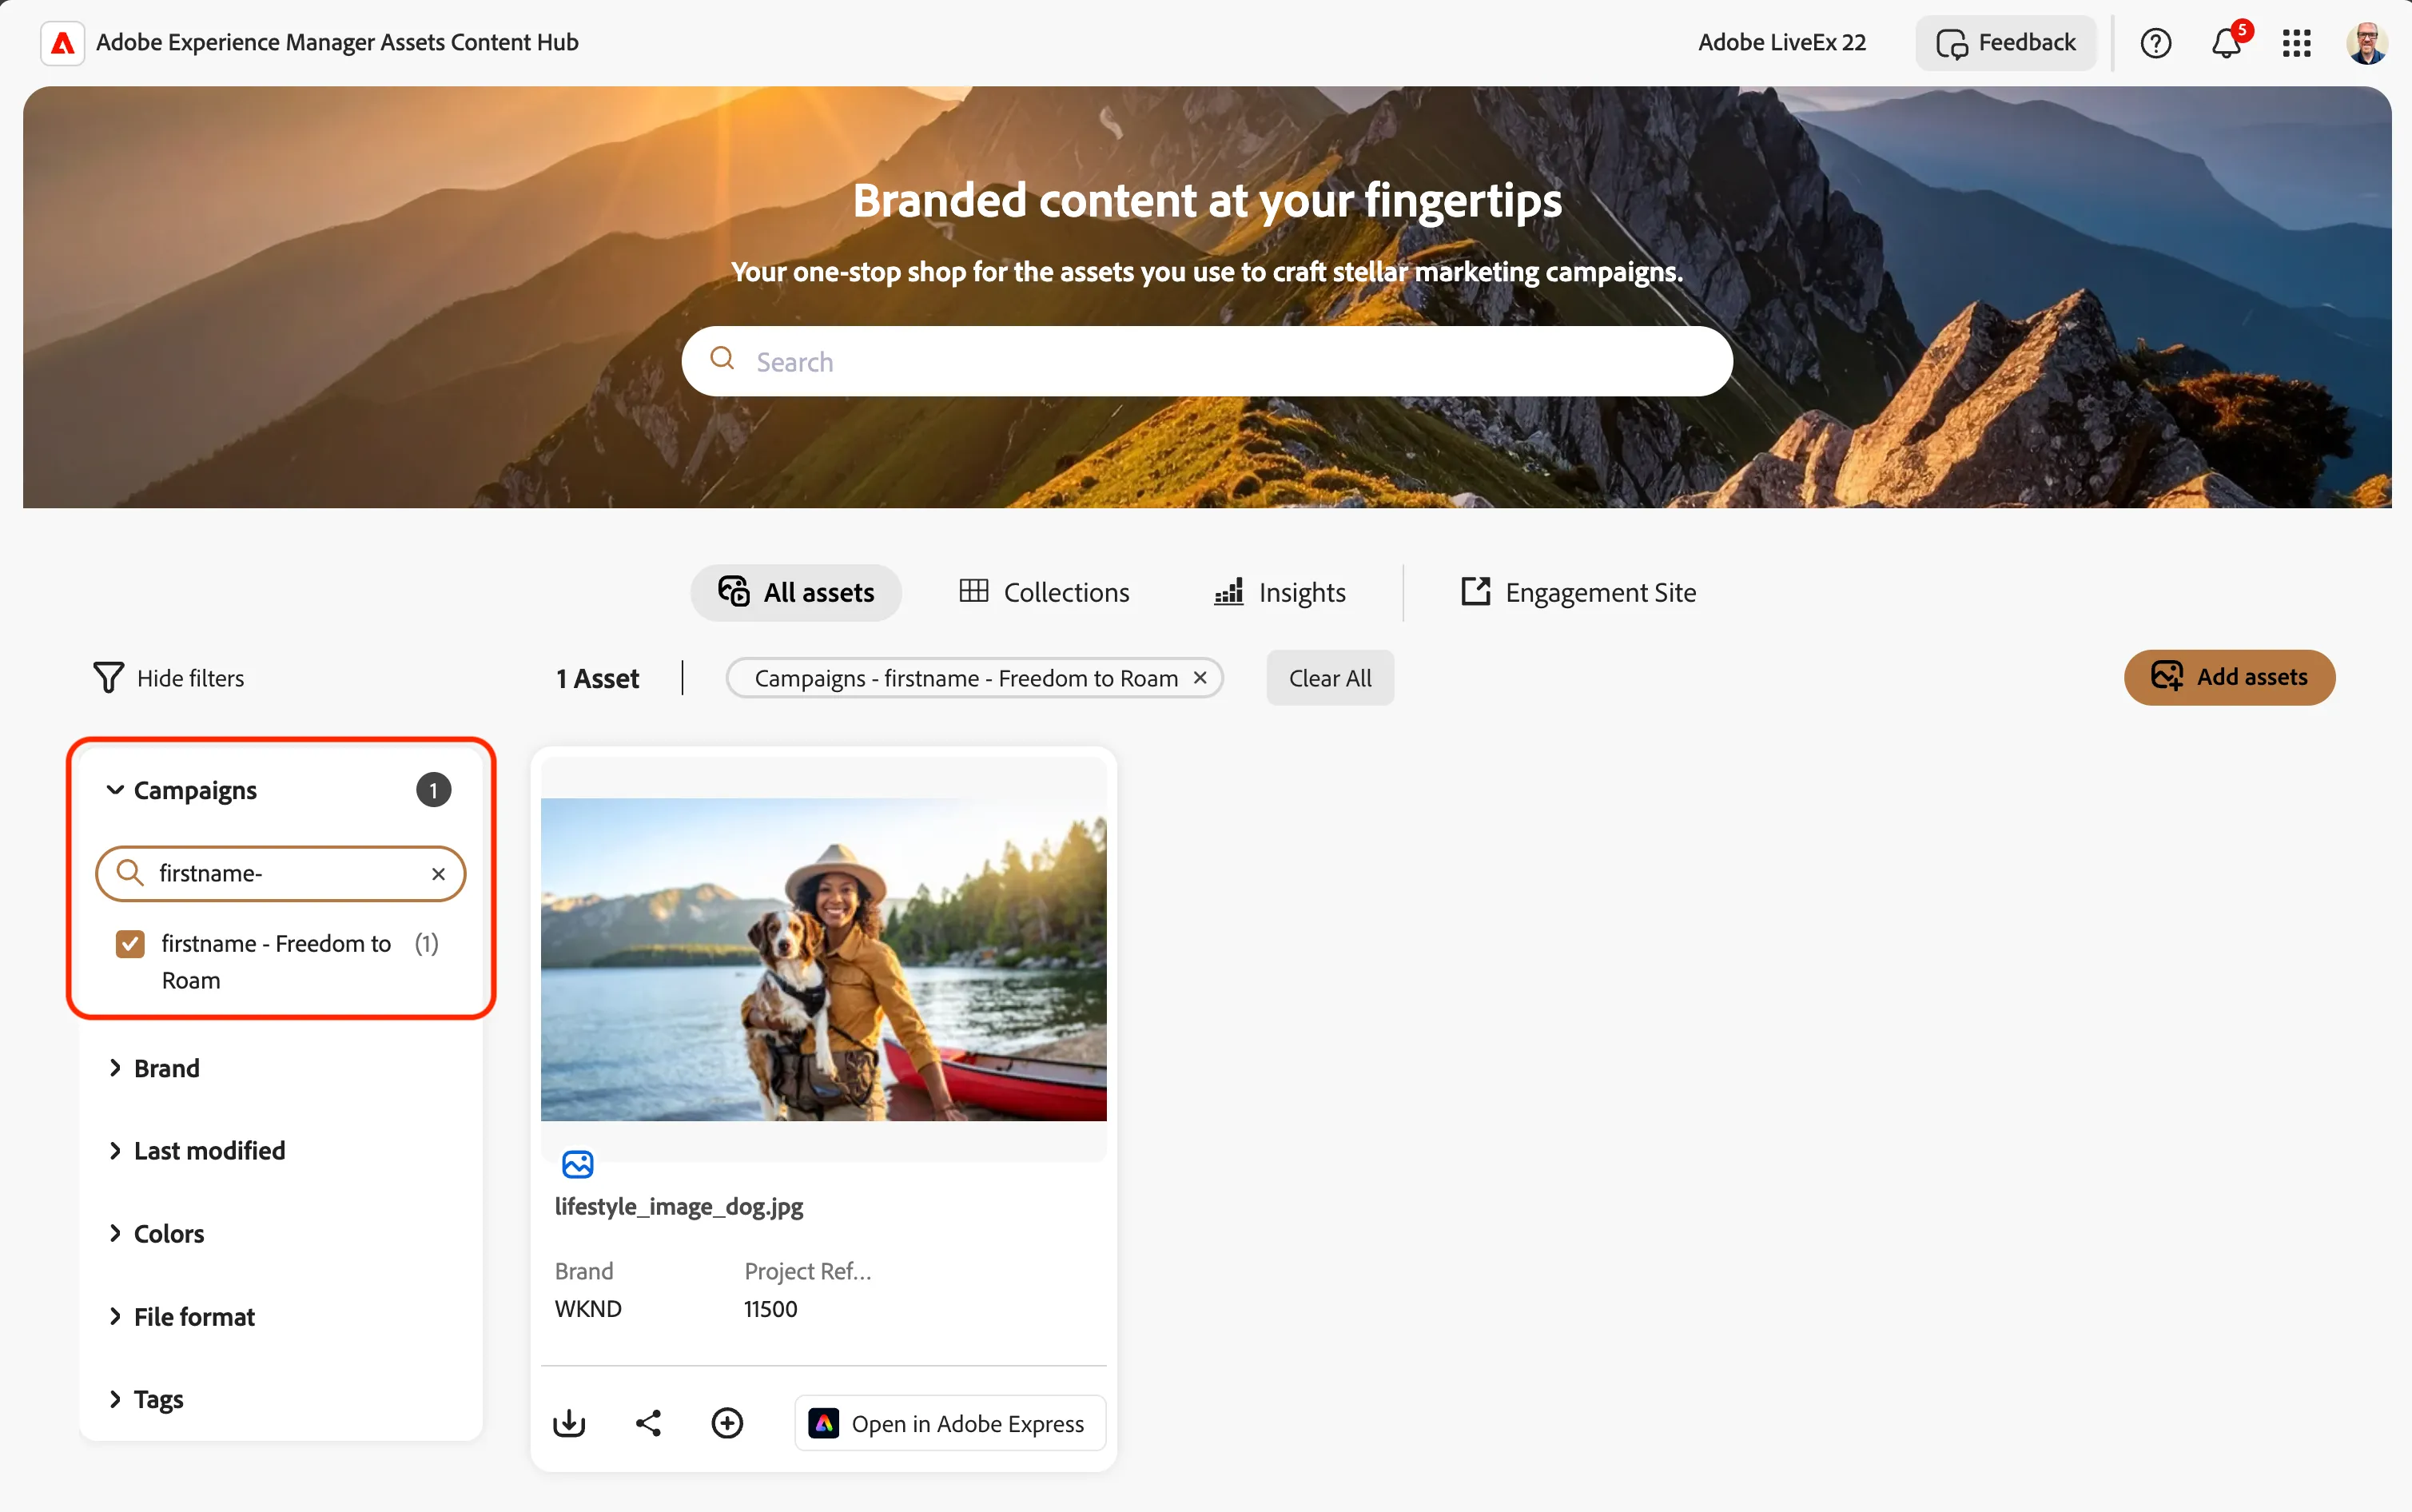Screen dimensions: 2412x1512
Task: Click the hero search magnifier icon
Action: pos(722,358)
